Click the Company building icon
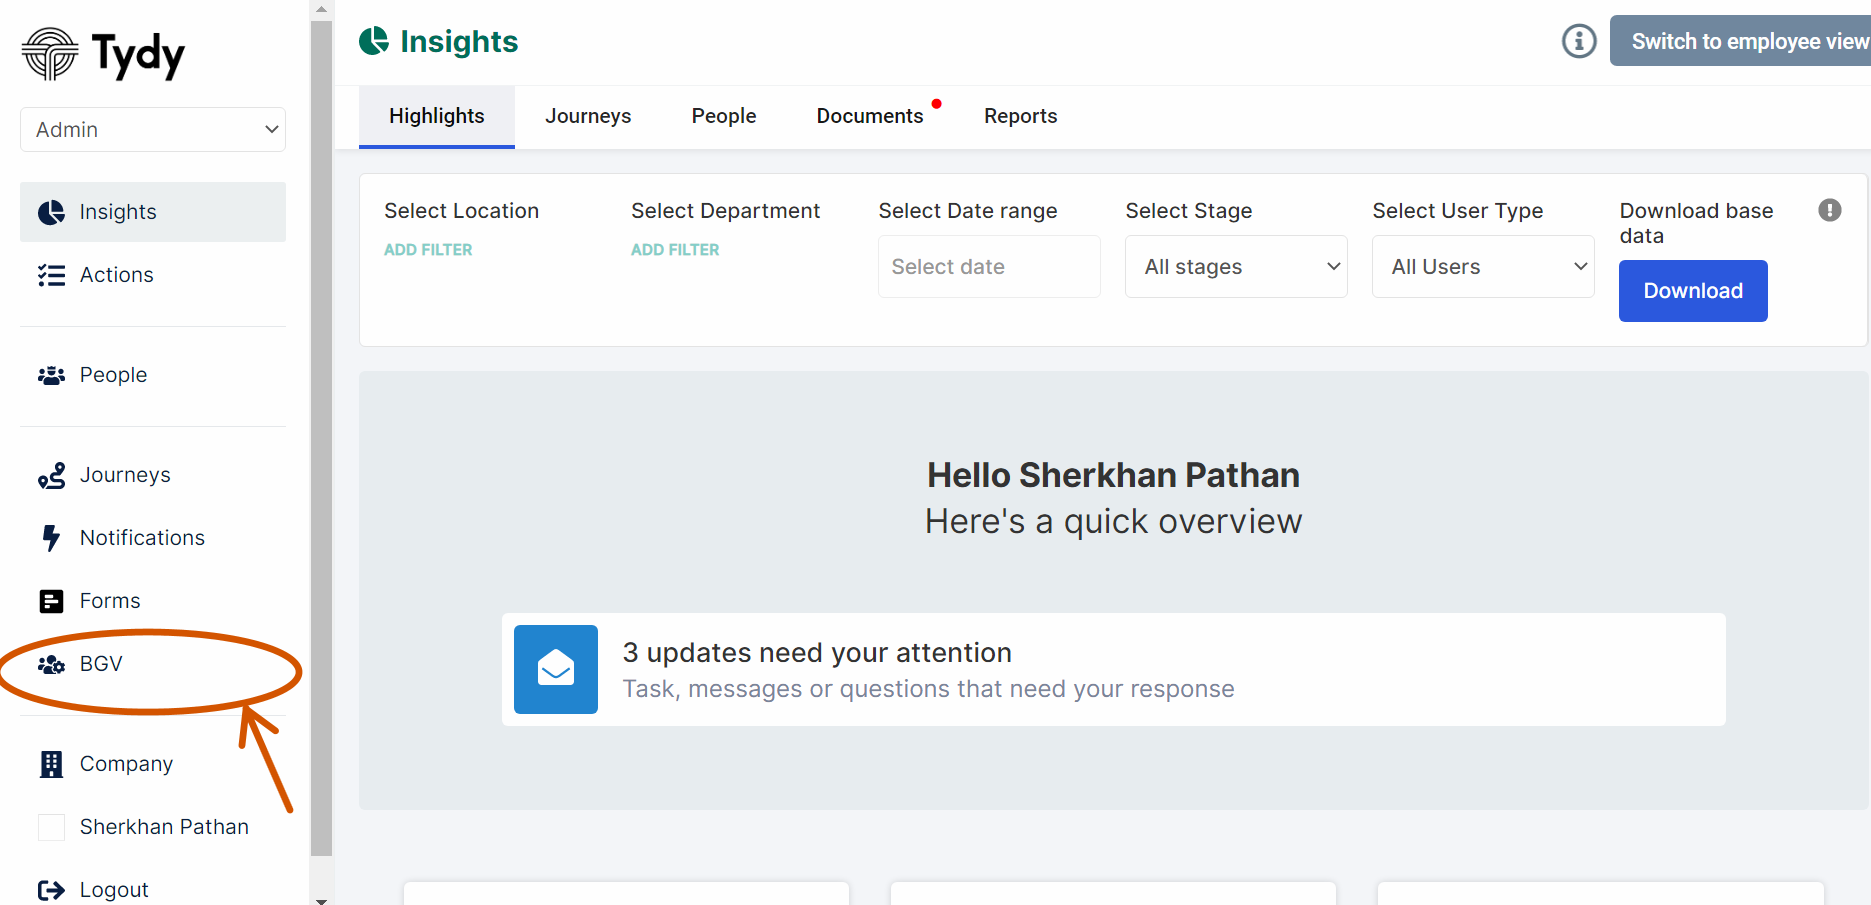Viewport: 1871px width, 905px height. (51, 764)
